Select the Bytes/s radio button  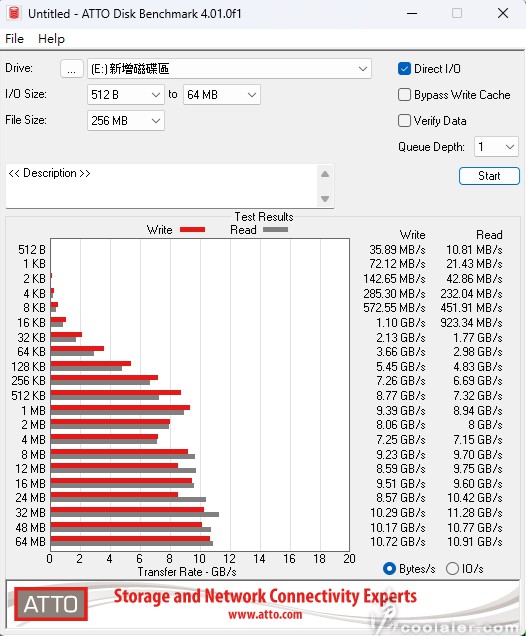389,569
